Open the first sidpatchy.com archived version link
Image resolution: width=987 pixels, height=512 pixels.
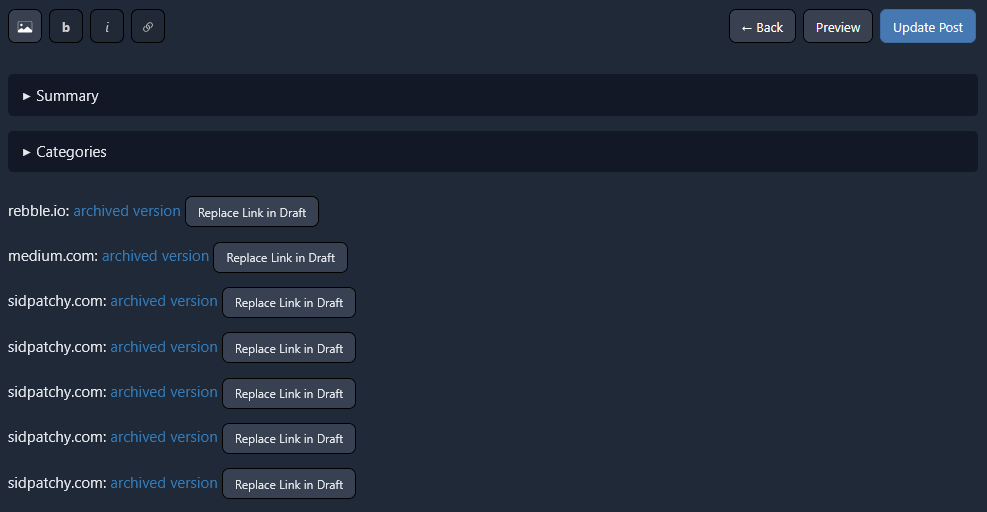point(164,301)
